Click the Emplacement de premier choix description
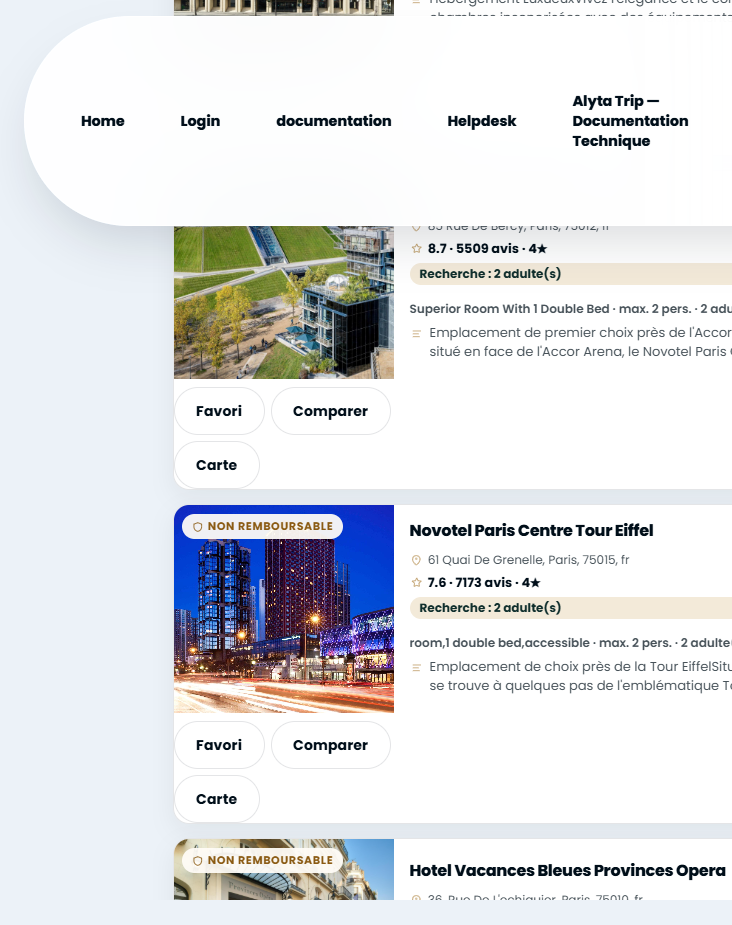Image resolution: width=732 pixels, height=925 pixels. [x=580, y=342]
